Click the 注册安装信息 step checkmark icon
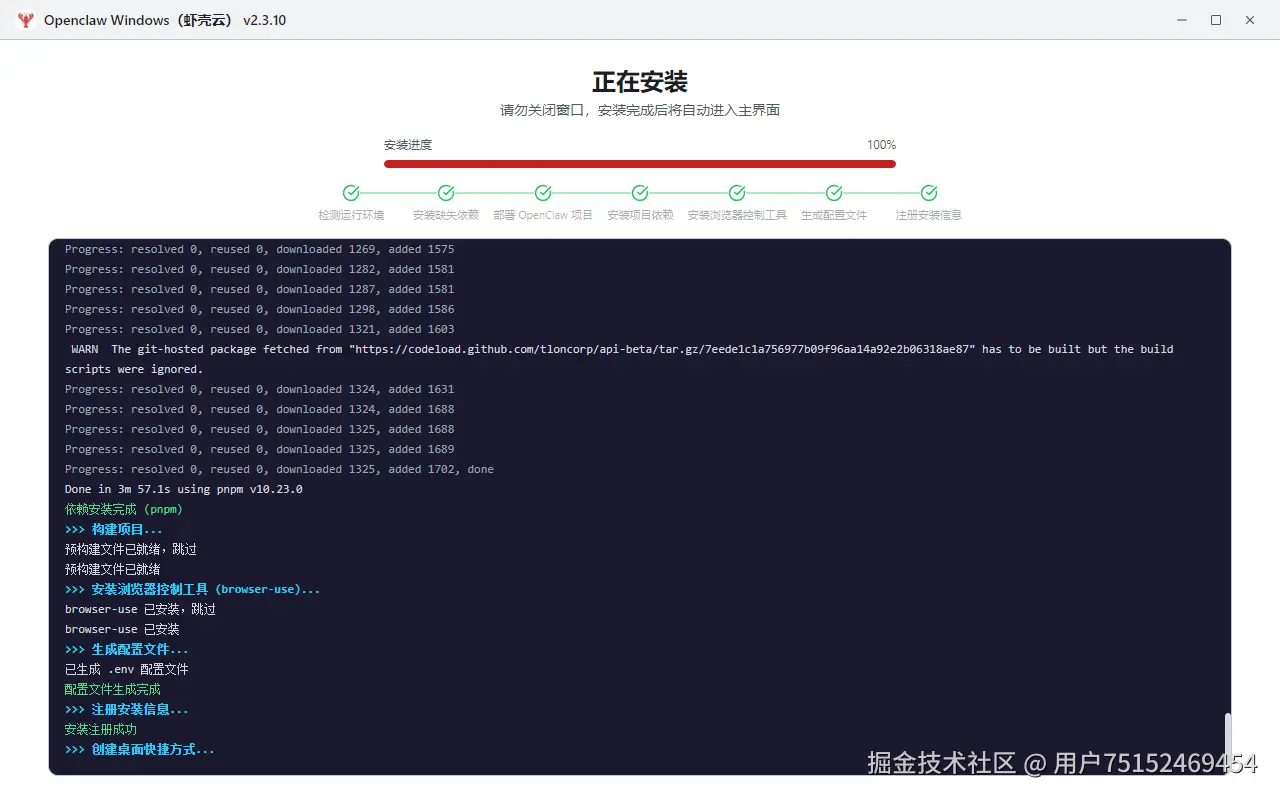This screenshot has width=1280, height=800. 929,193
